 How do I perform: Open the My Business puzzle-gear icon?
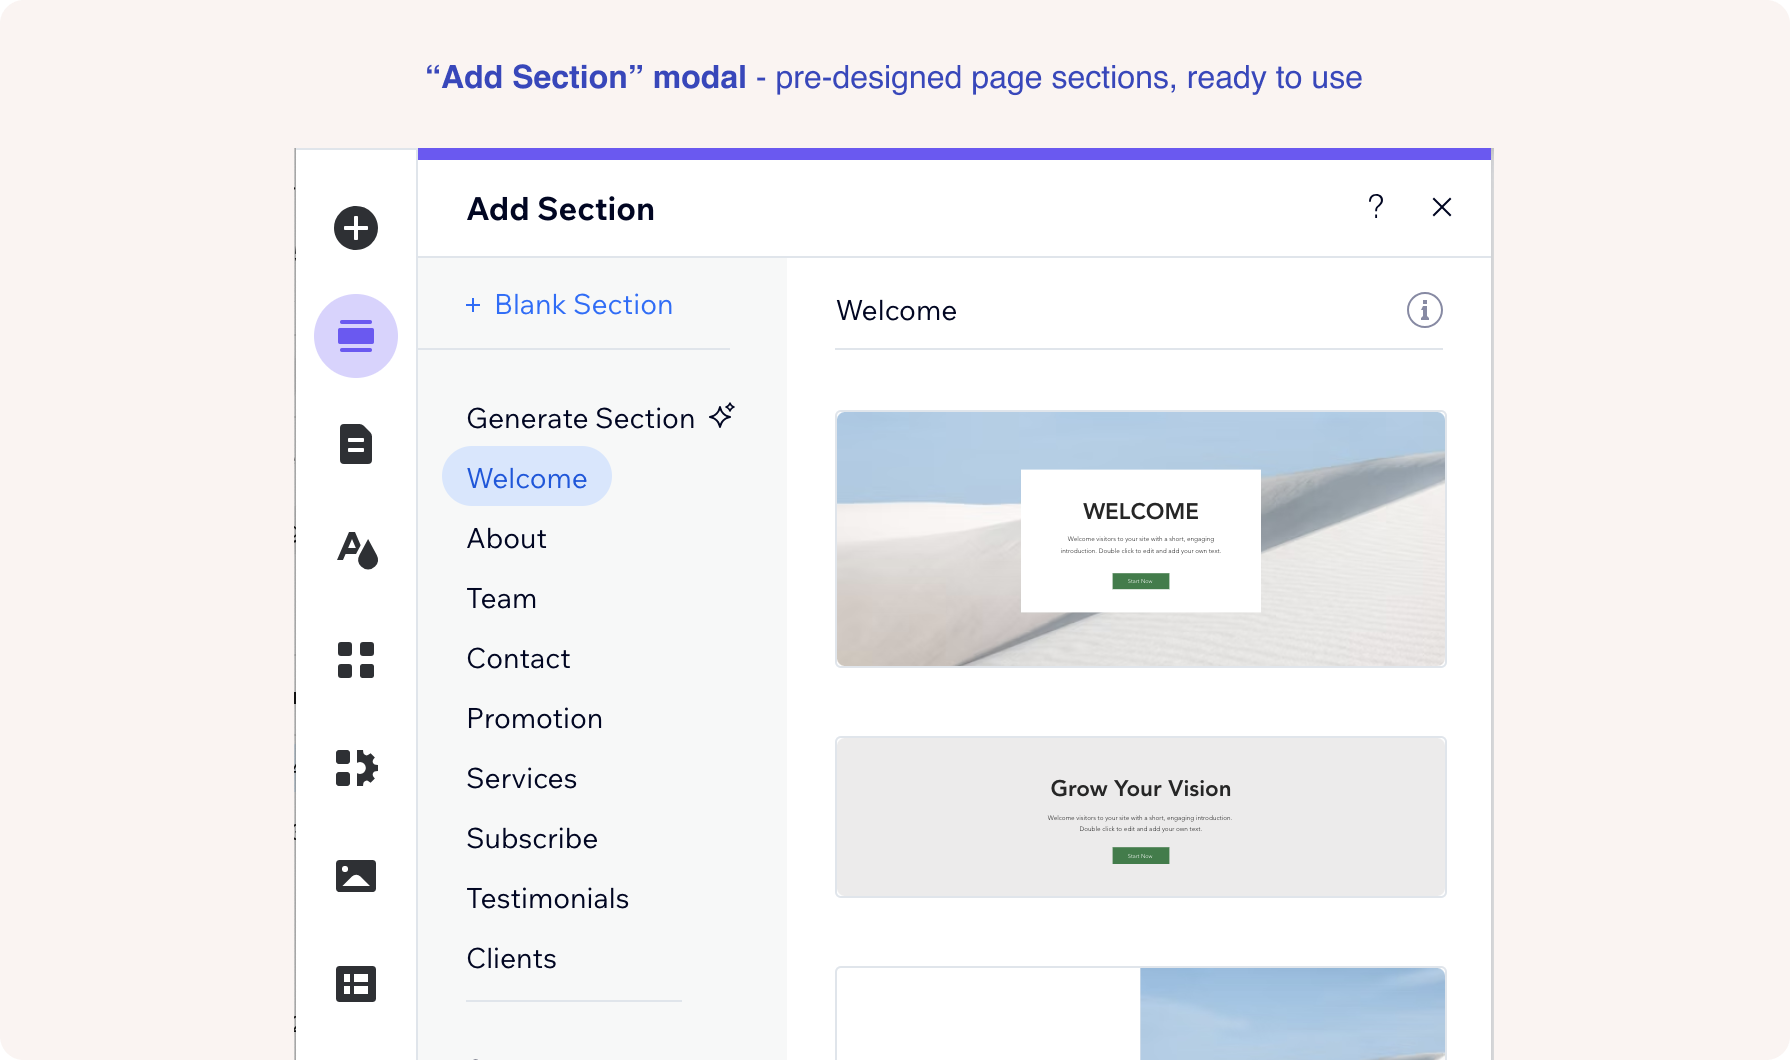click(356, 768)
